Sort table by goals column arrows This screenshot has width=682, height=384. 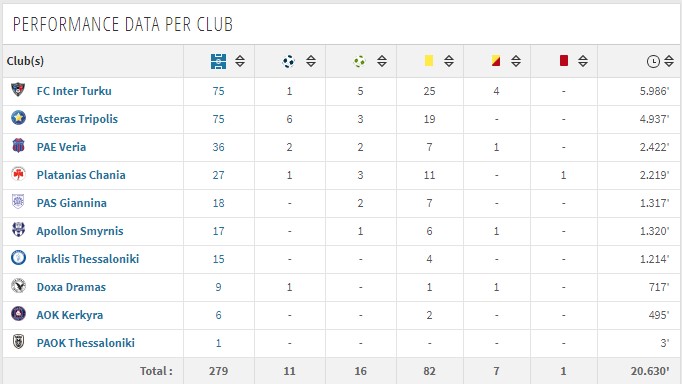tap(311, 61)
